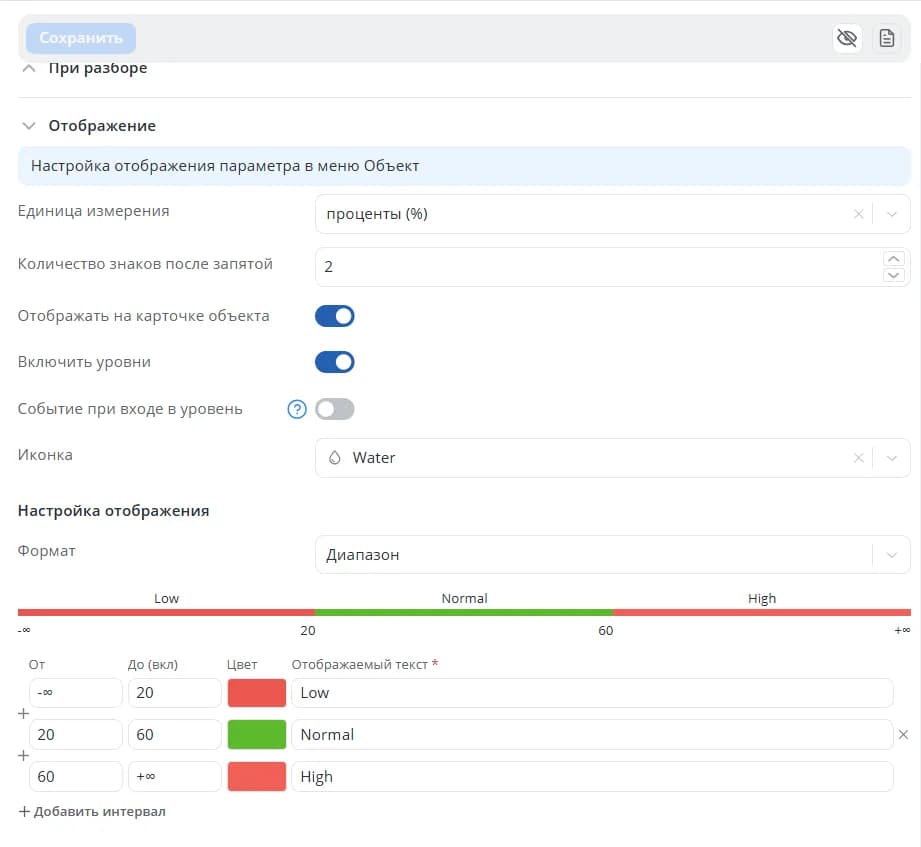Insert interval after Normal row plus icon
Viewport: 921px width, 847px height.
[23, 755]
